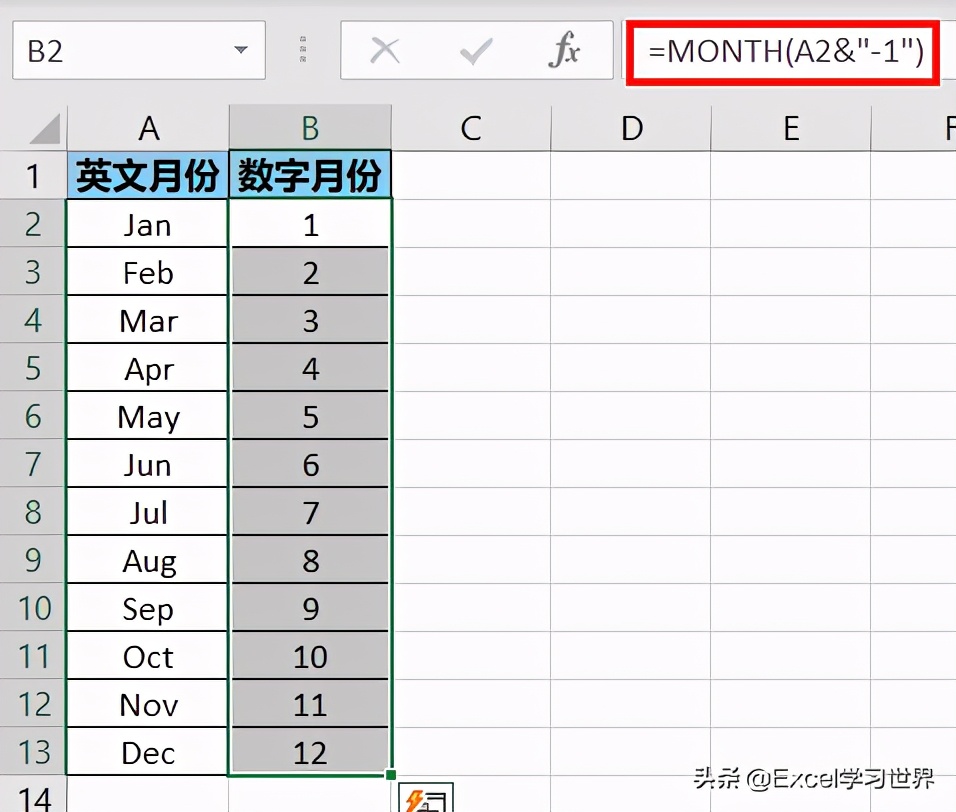The image size is (956, 812).
Task: Click the cell containing Jun
Action: click(x=148, y=464)
